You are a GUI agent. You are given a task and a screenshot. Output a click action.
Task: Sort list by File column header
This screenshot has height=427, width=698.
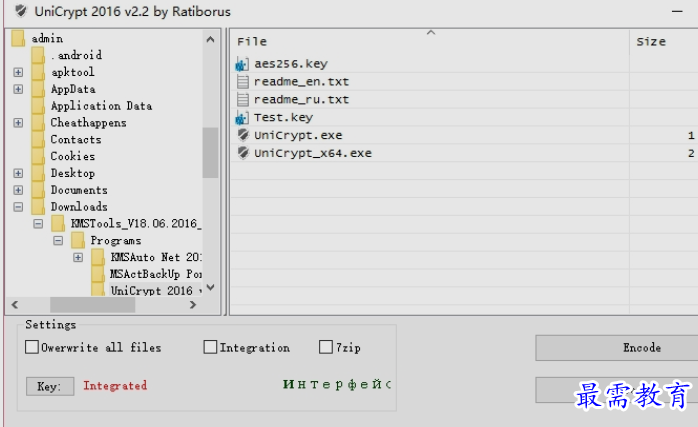[x=430, y=41]
